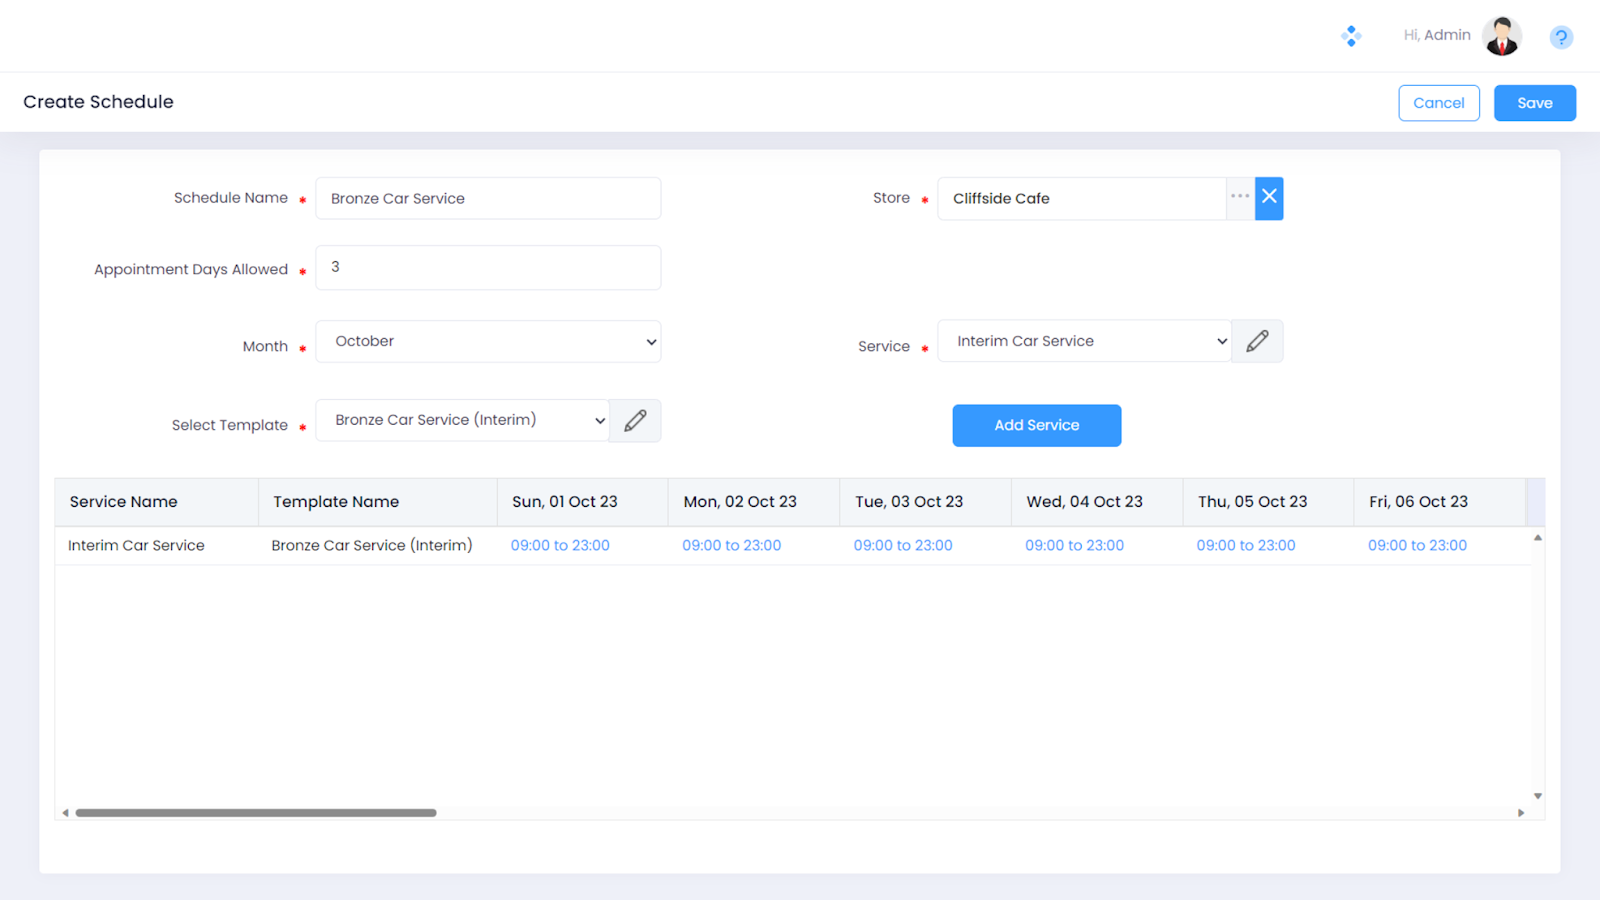Screen dimensions: 1600x900
Task: Expand the Month dropdown
Action: 488,341
